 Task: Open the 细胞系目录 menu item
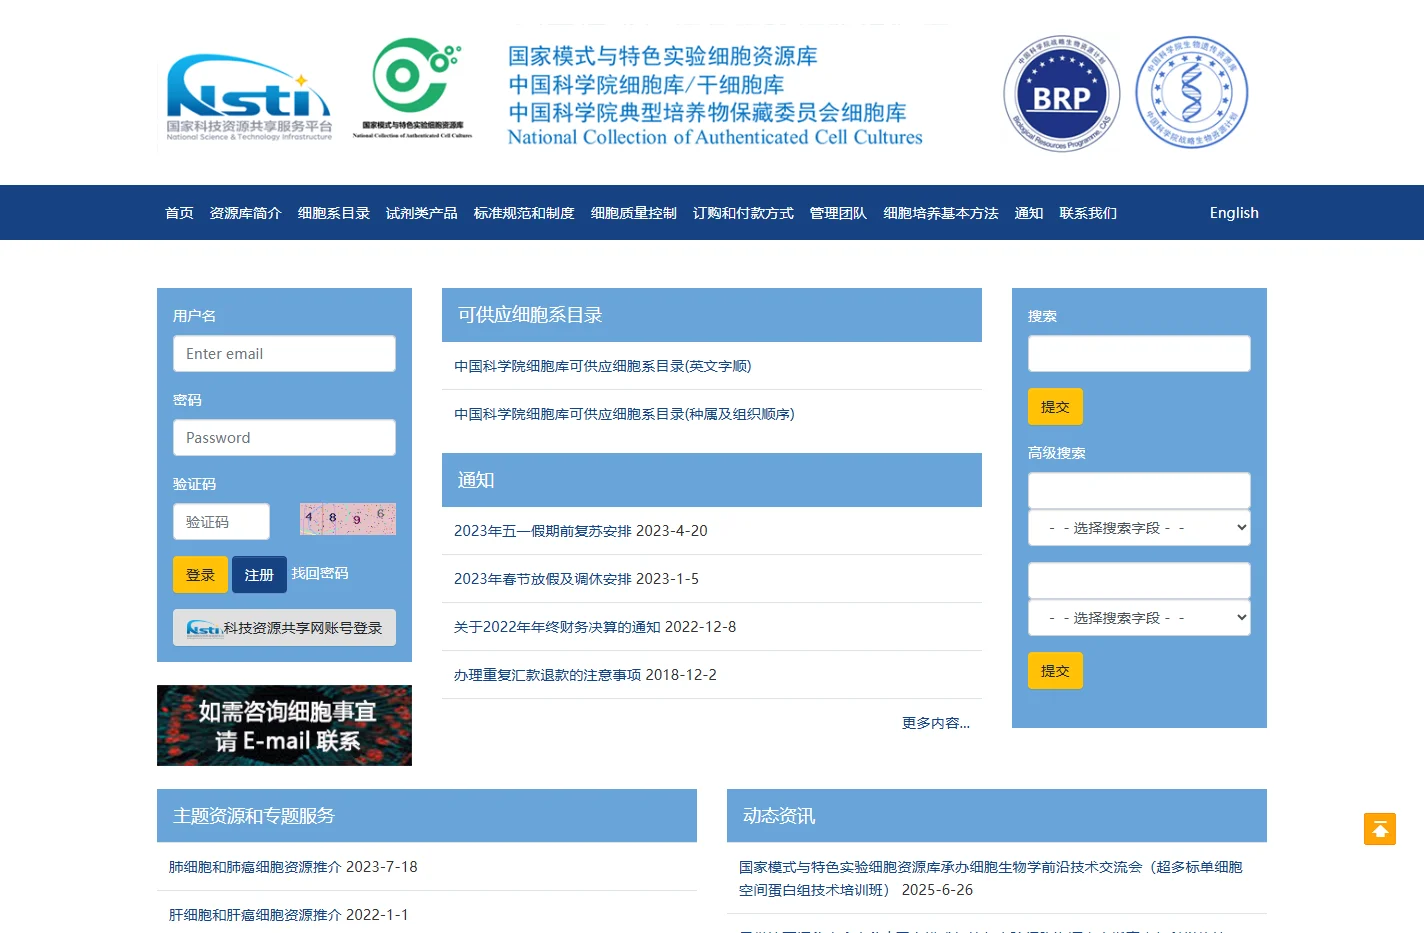pos(334,213)
